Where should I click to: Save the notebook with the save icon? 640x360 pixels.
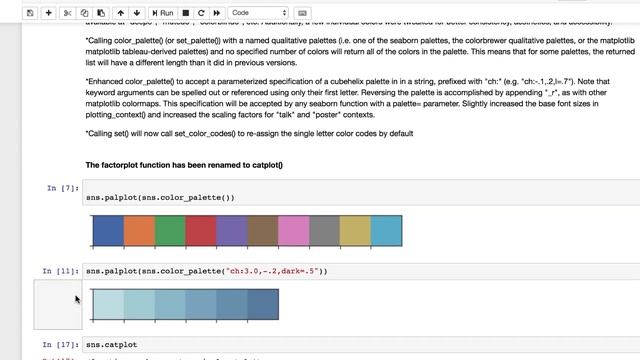coord(30,13)
